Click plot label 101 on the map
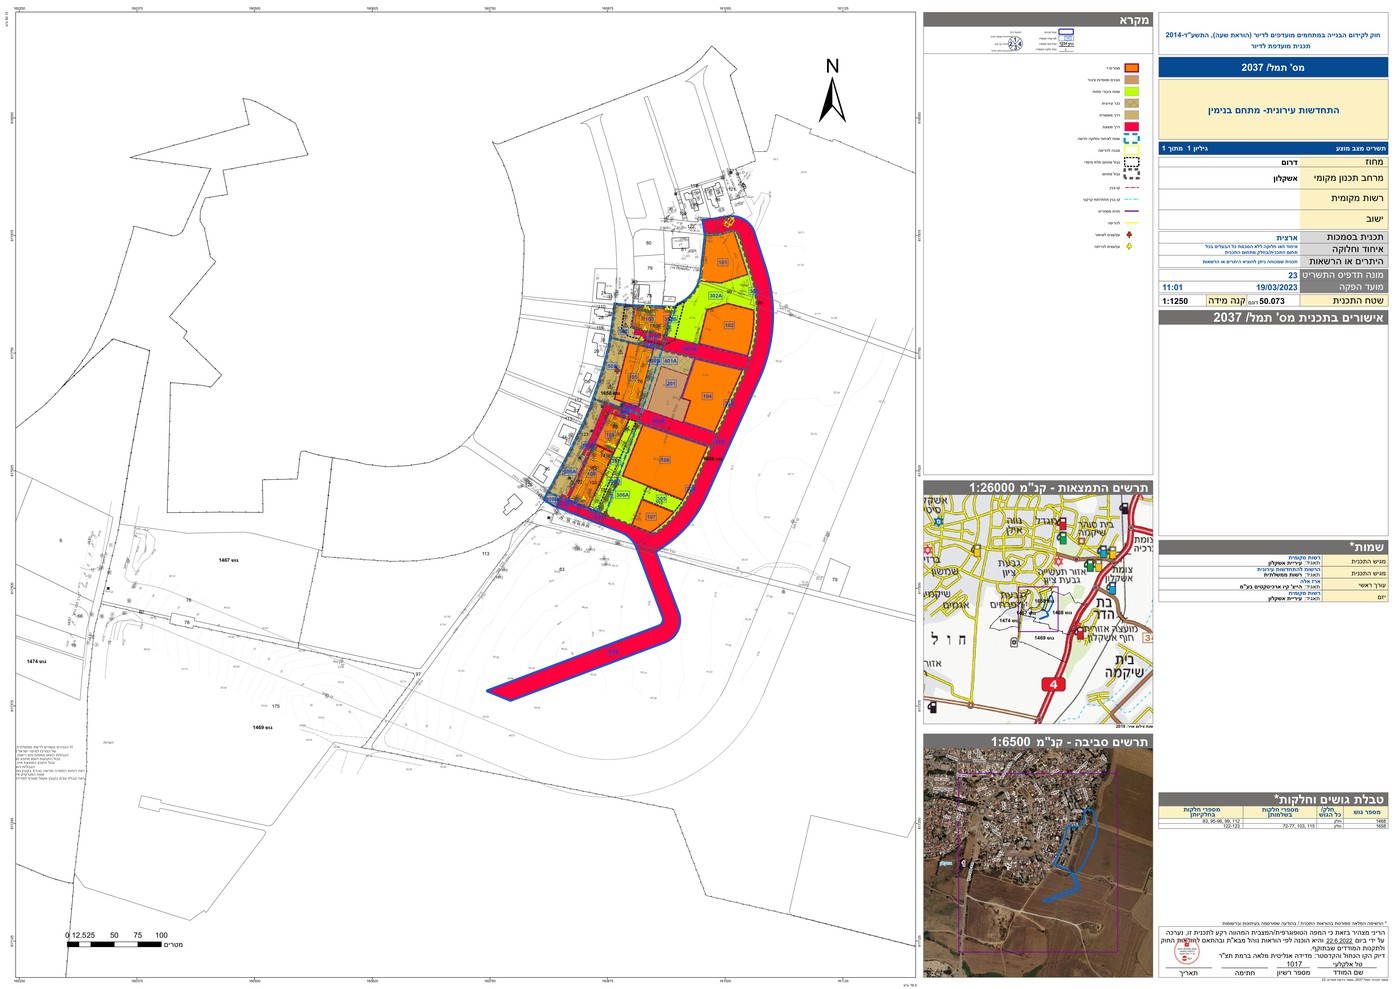The width and height of the screenshot is (1400, 989). 723,262
